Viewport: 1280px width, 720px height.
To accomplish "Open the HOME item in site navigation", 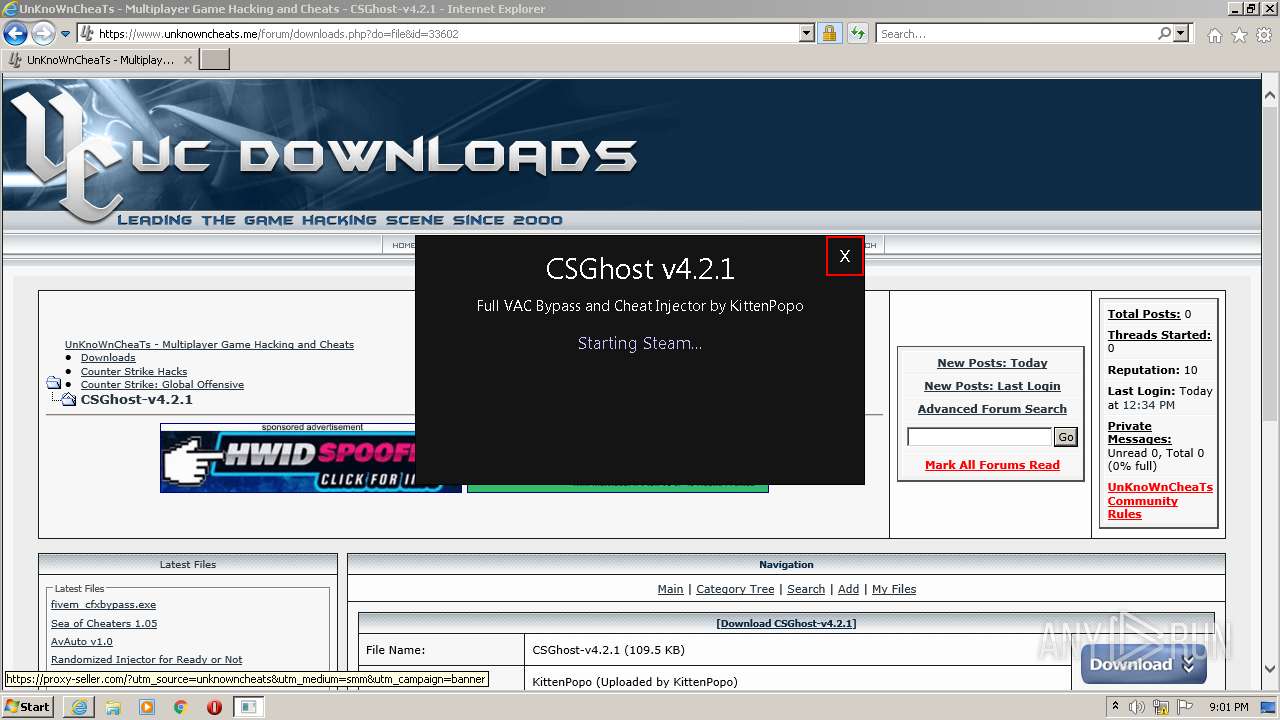I will pos(403,245).
